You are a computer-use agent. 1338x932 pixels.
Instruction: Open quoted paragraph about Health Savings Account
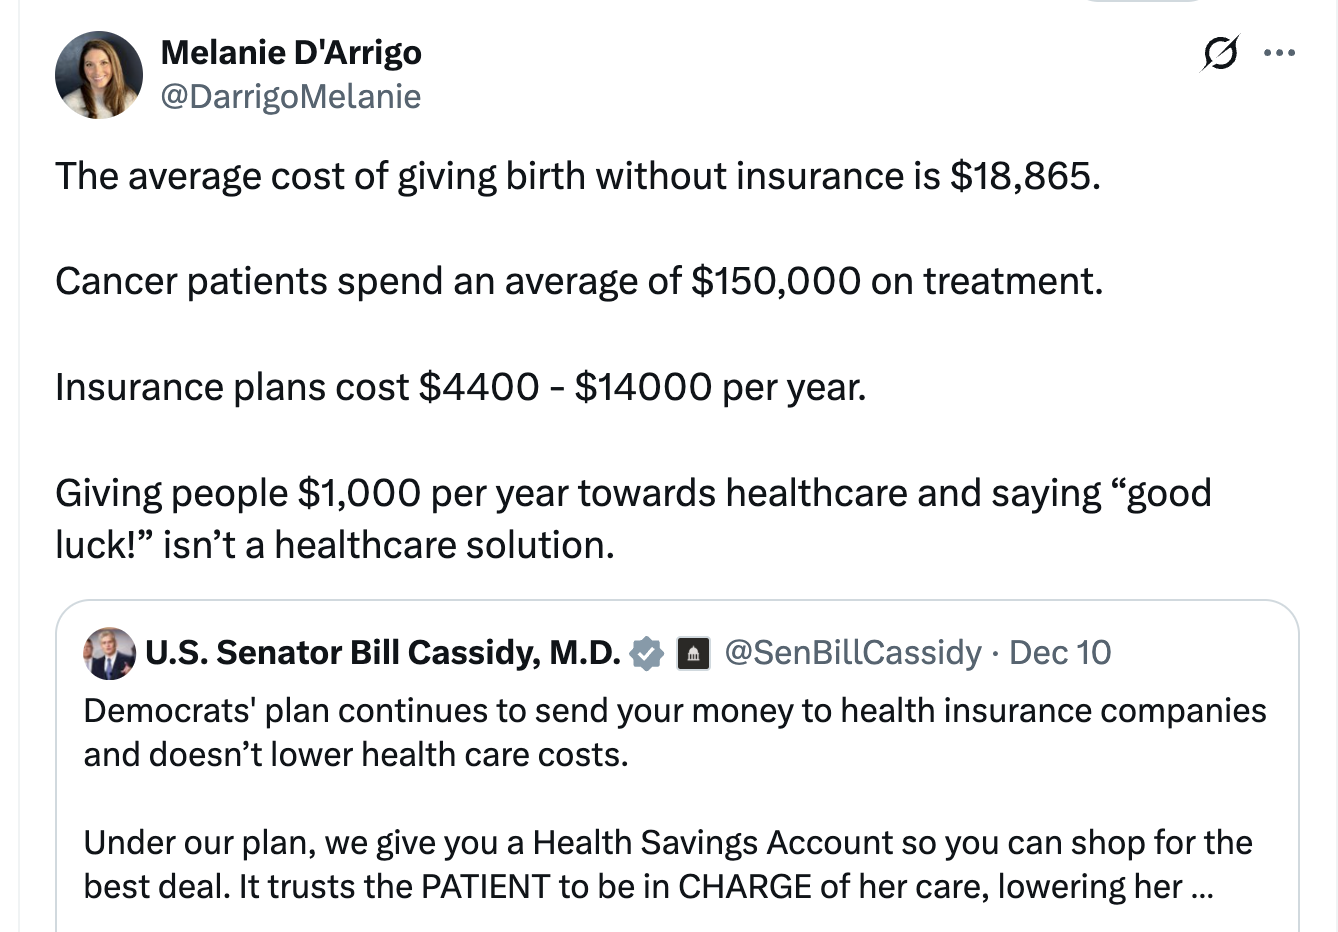click(x=667, y=864)
